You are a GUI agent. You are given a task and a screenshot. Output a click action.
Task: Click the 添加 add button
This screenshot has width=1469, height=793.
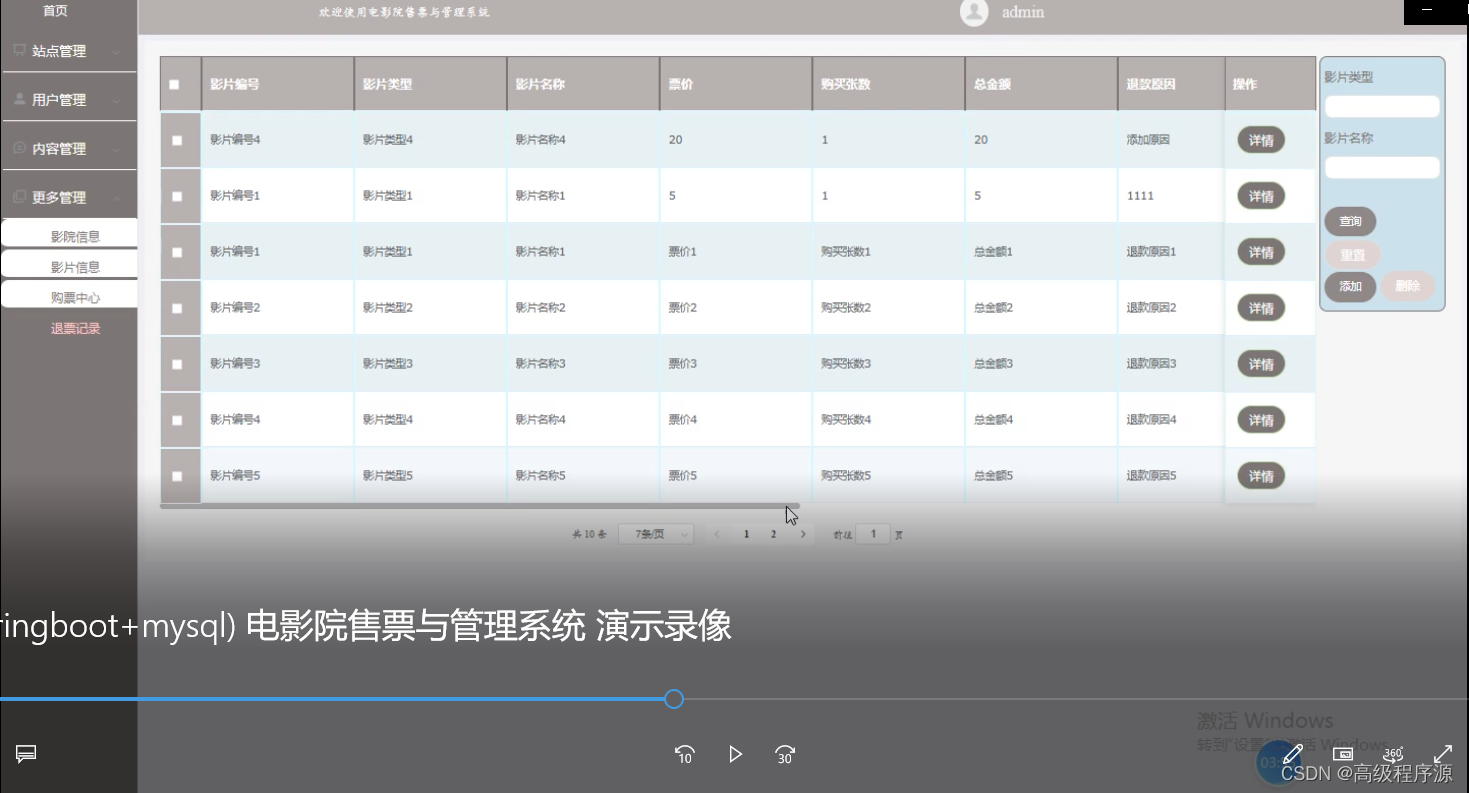pos(1350,286)
